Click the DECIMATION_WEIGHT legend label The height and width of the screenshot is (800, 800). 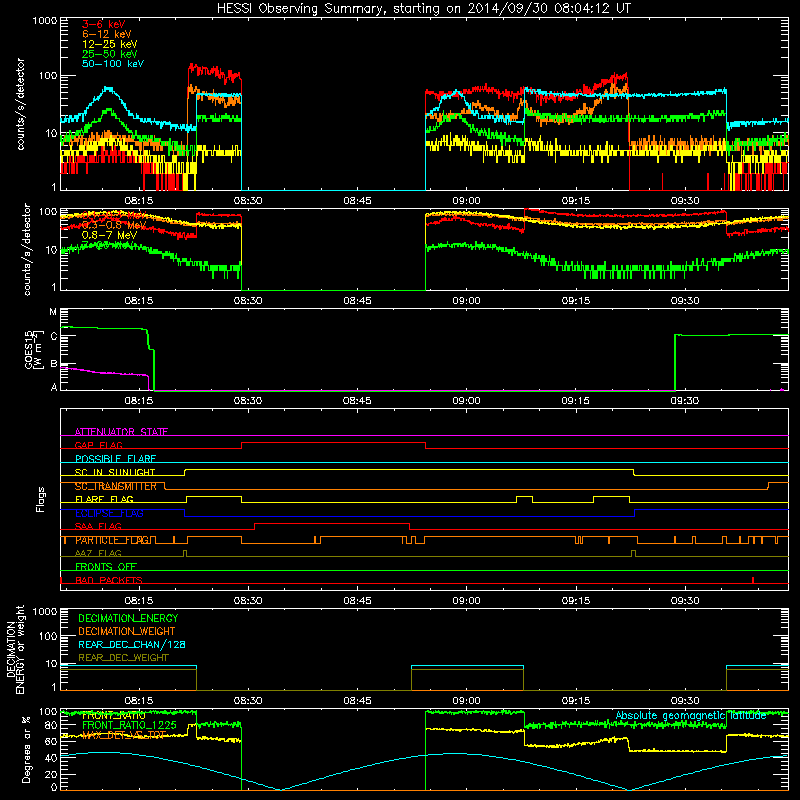(x=127, y=631)
